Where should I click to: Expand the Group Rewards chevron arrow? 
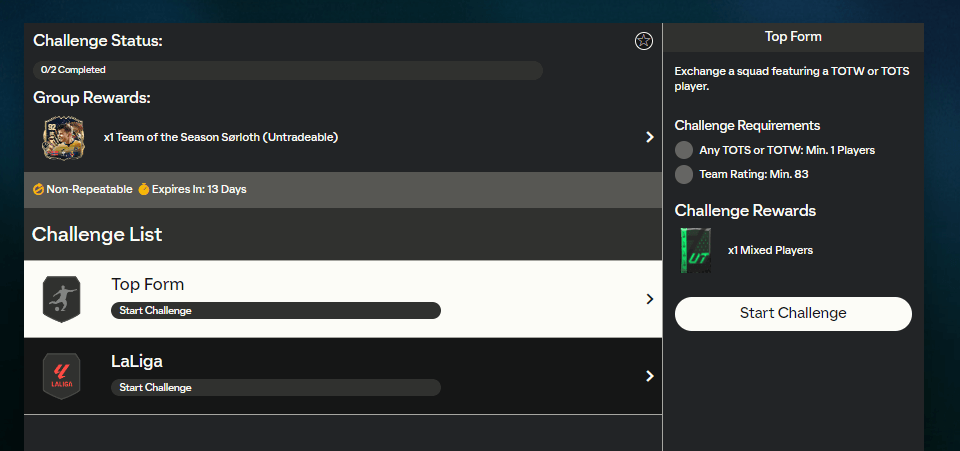click(x=649, y=137)
